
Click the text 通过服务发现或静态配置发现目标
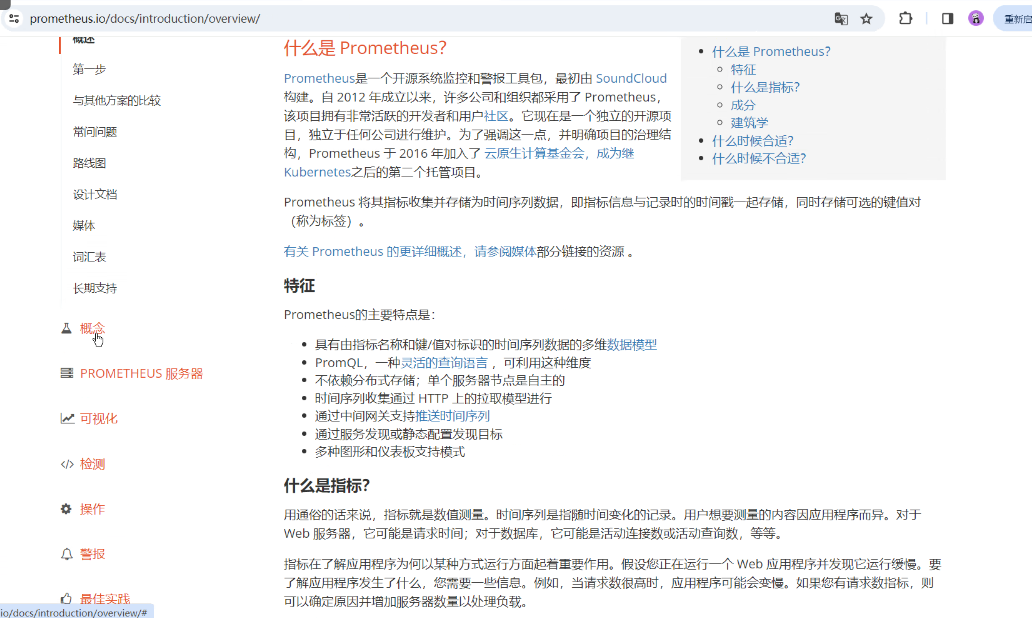(x=409, y=434)
